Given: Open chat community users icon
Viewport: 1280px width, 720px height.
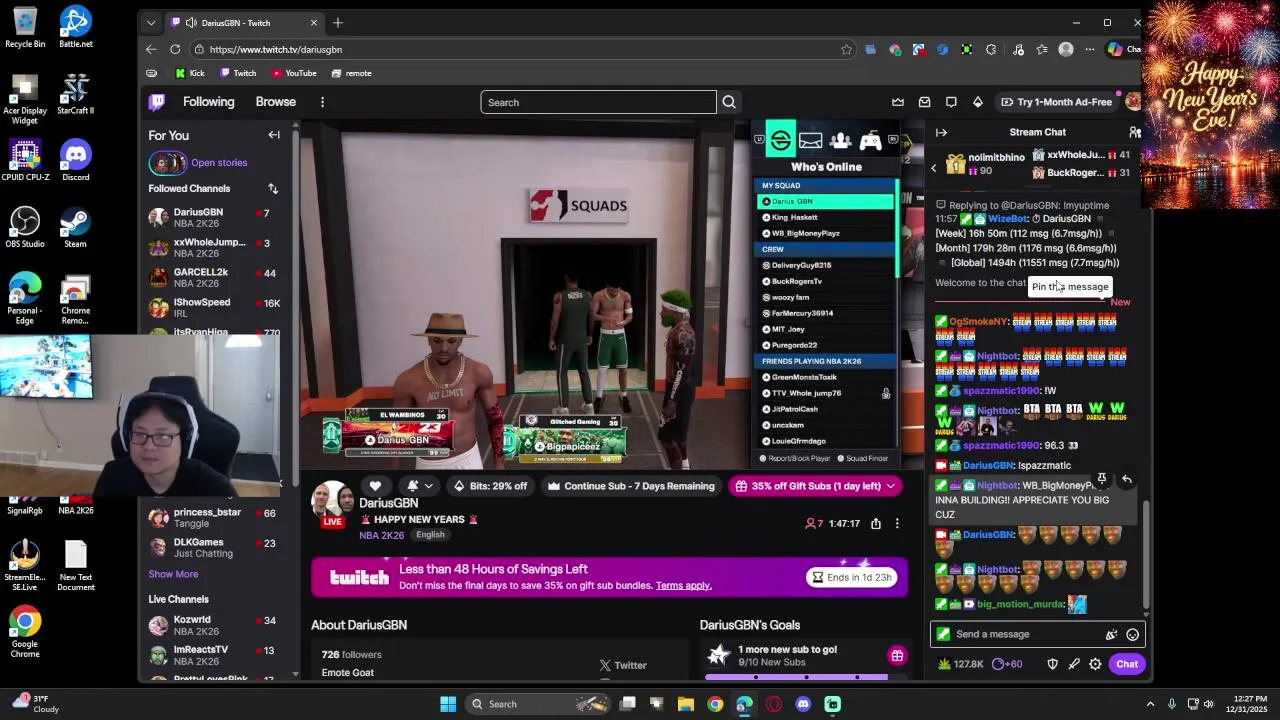Looking at the screenshot, I should tap(1135, 132).
